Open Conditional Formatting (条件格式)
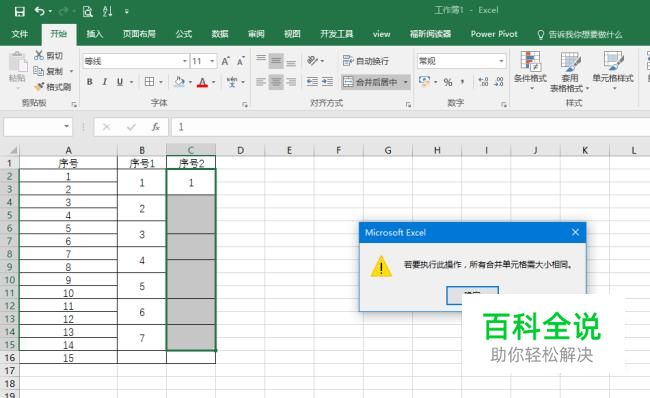Viewport: 650px width, 398px height. tap(530, 70)
